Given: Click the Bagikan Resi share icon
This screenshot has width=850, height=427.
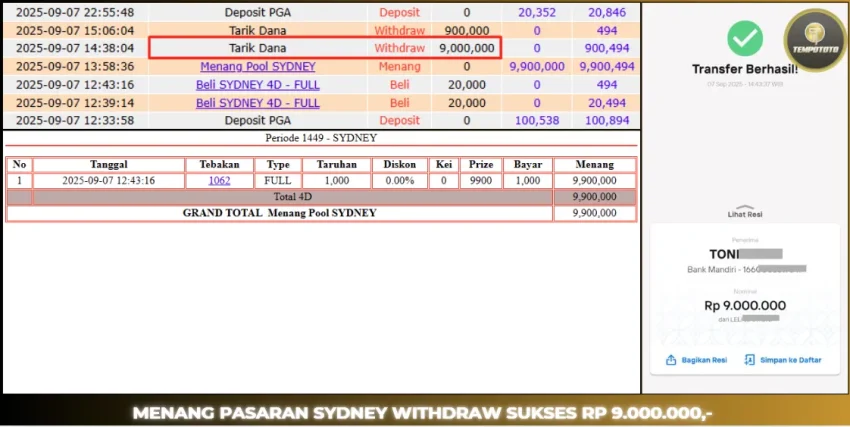Looking at the screenshot, I should coord(671,360).
